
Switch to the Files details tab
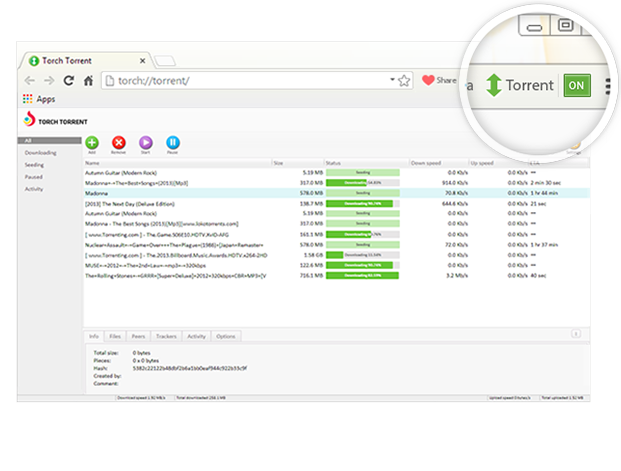(115, 336)
